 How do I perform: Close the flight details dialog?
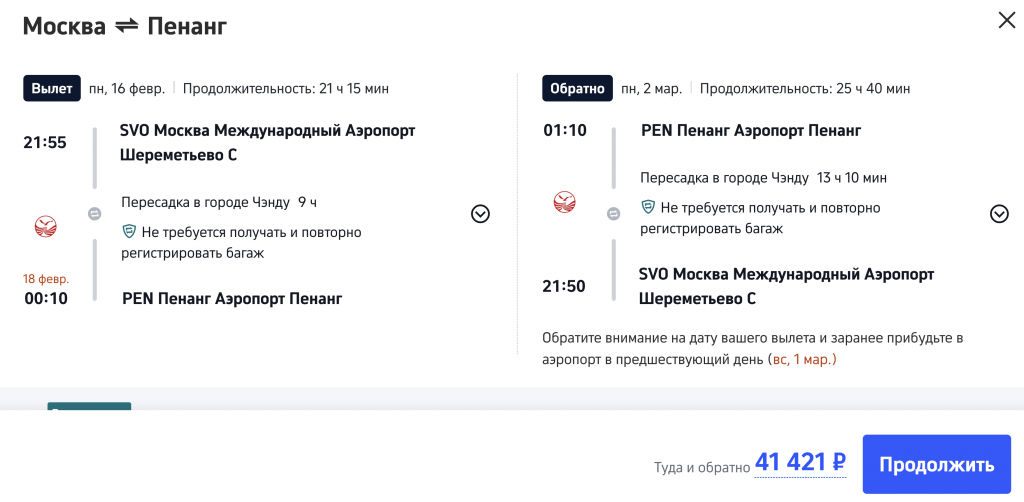[1006, 20]
